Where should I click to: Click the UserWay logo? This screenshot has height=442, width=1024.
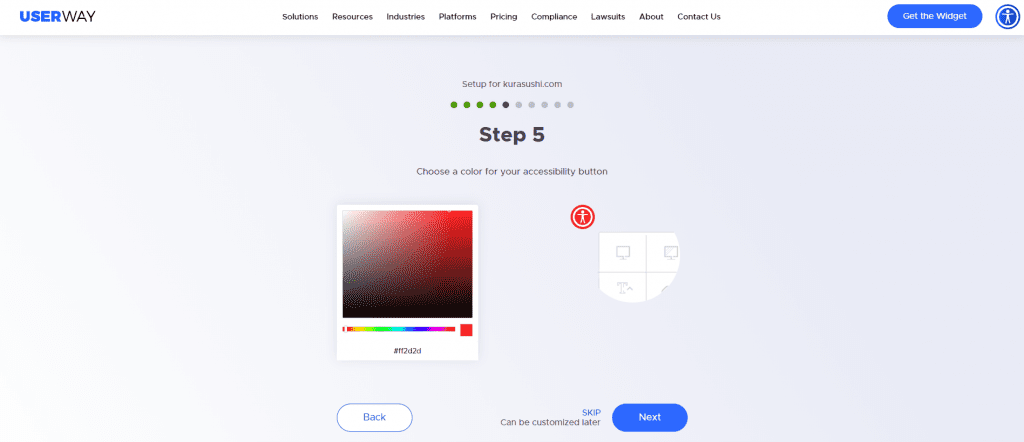pos(57,16)
